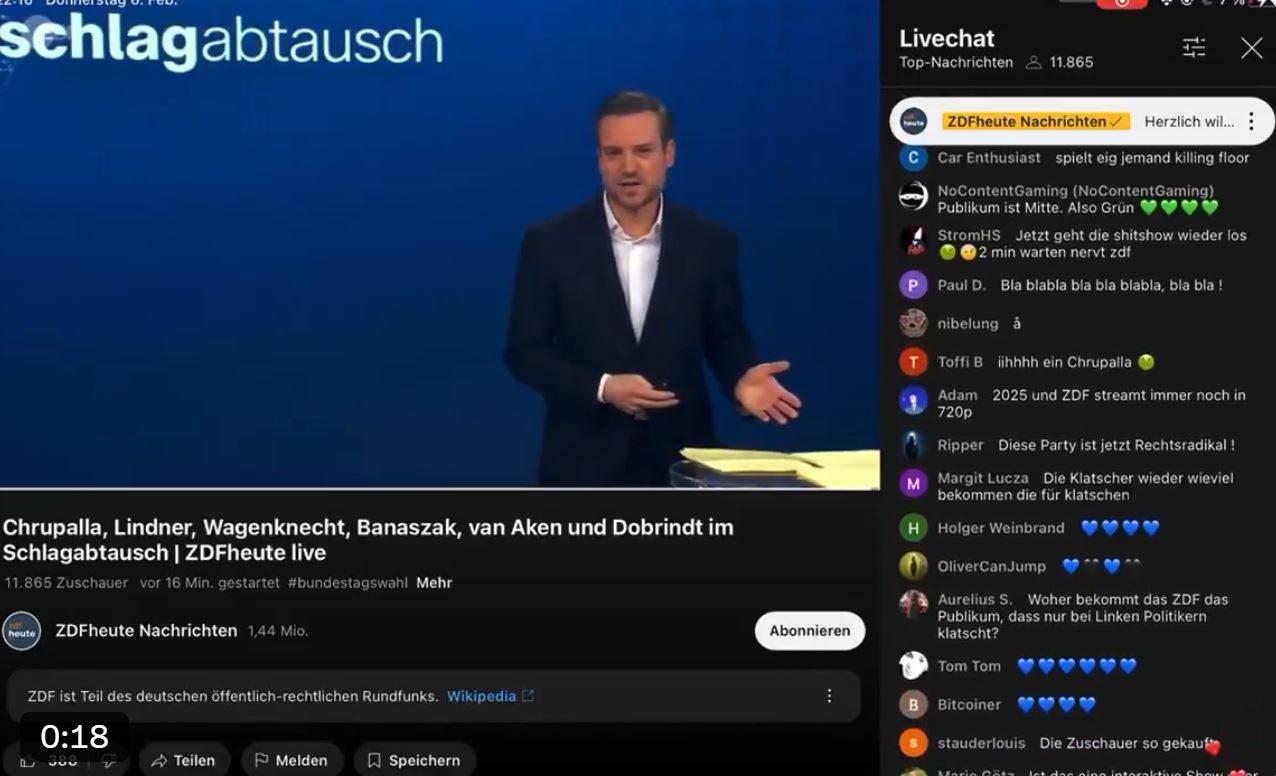Open options menu on pinned ZDFheute message
The height and width of the screenshot is (776, 1276).
point(1250,121)
